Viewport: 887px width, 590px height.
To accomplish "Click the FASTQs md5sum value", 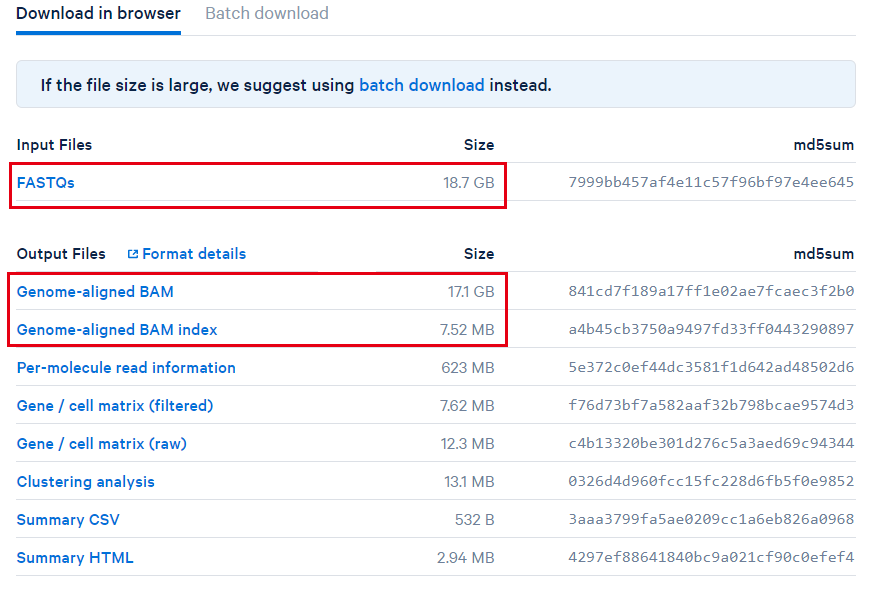I will 711,182.
